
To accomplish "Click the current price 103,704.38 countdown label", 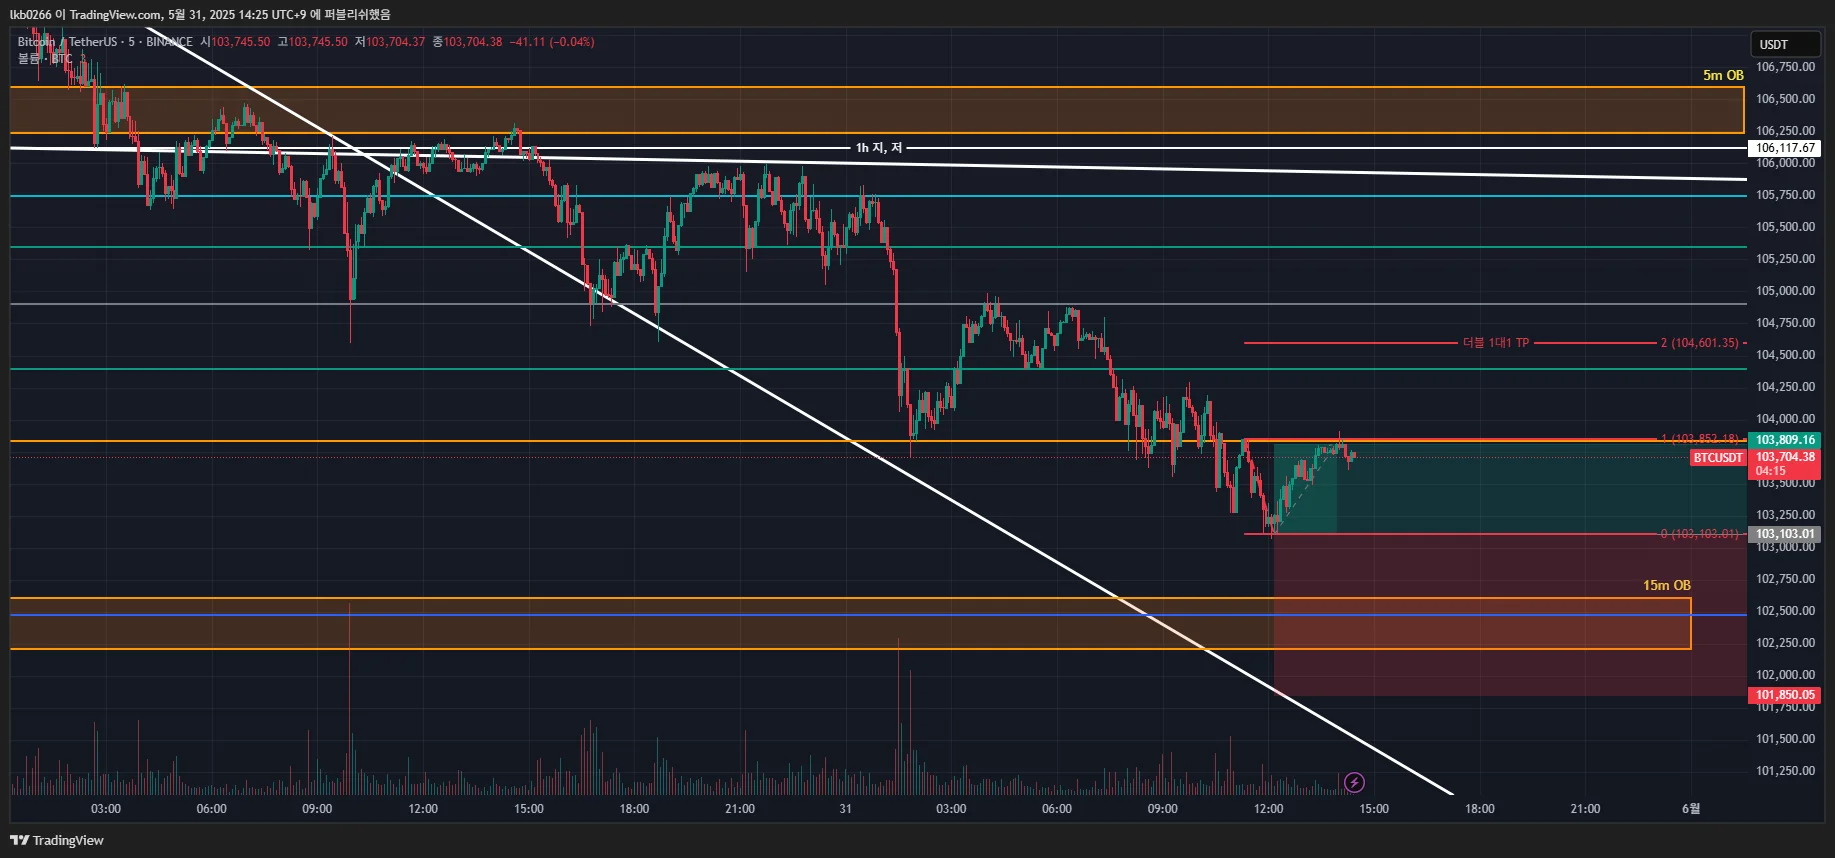I will pyautogui.click(x=1785, y=464).
